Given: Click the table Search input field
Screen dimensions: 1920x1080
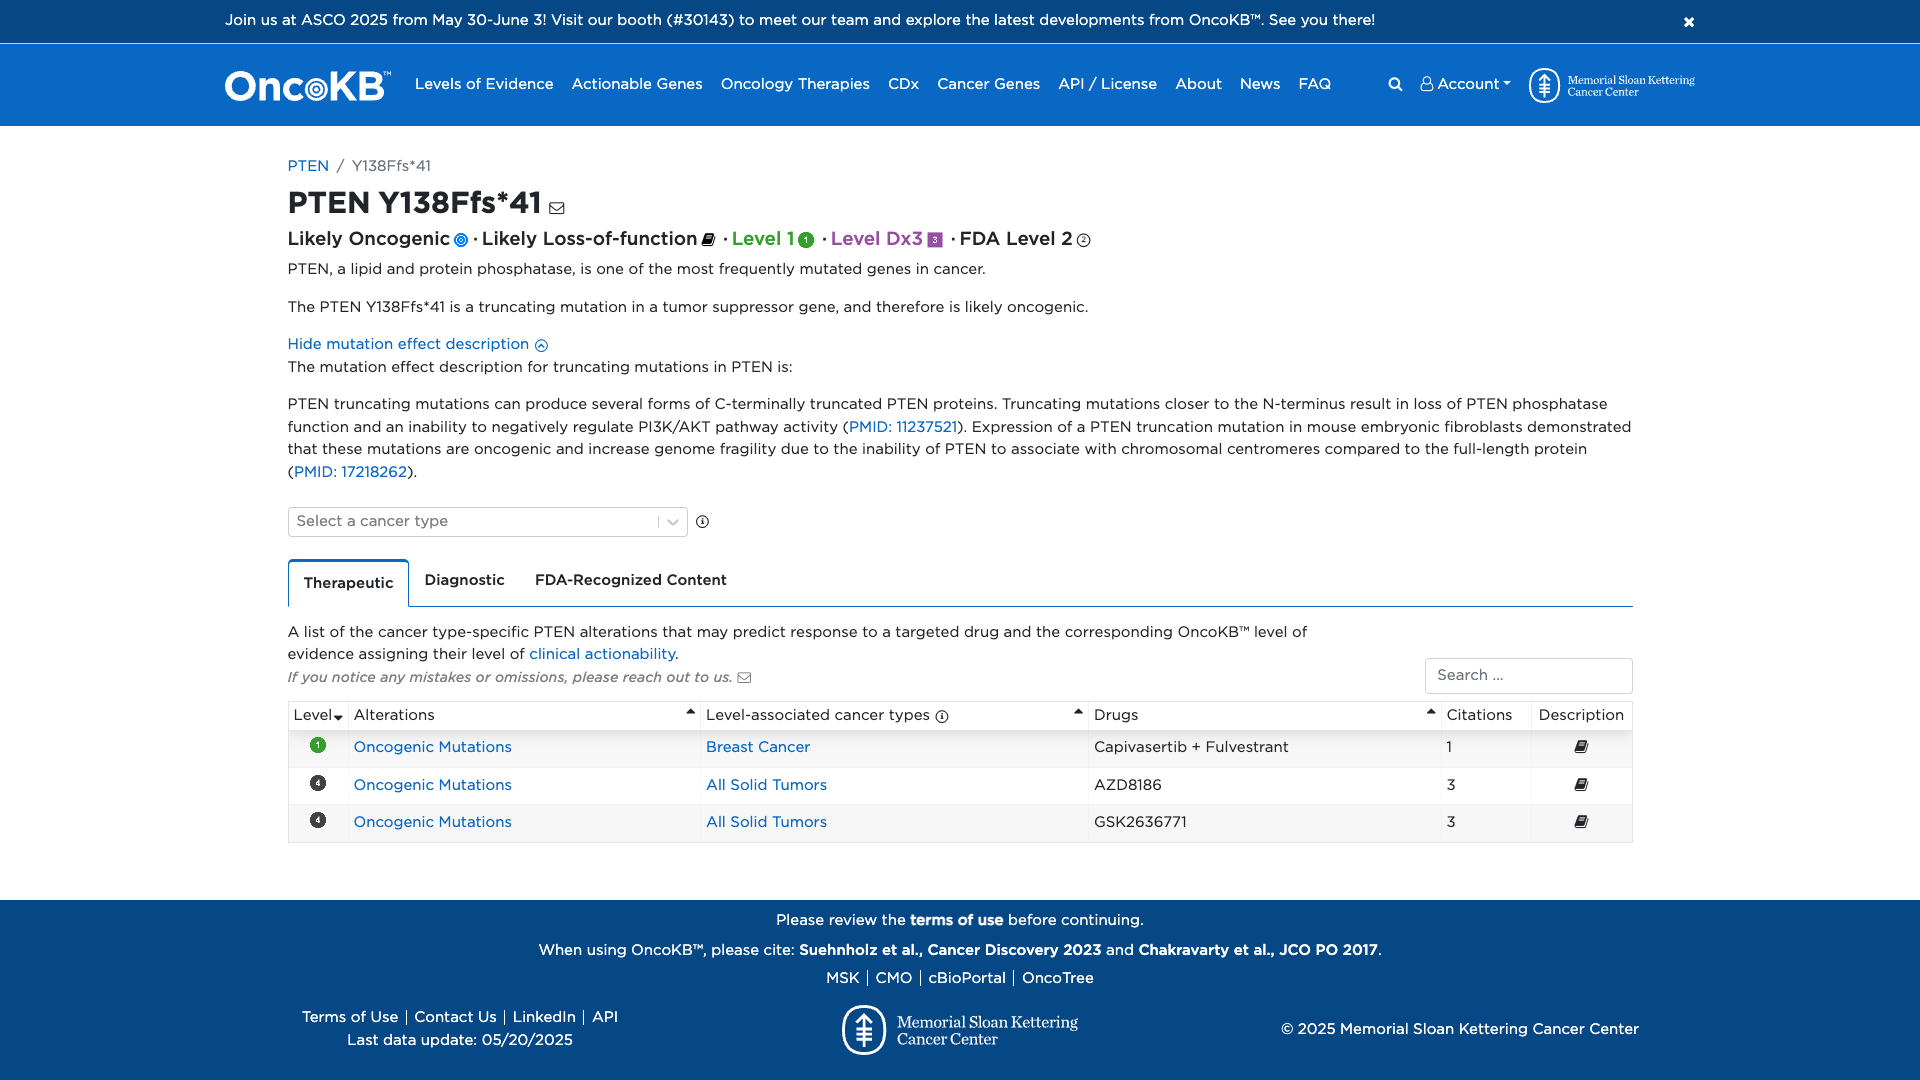Looking at the screenshot, I should [x=1528, y=676].
